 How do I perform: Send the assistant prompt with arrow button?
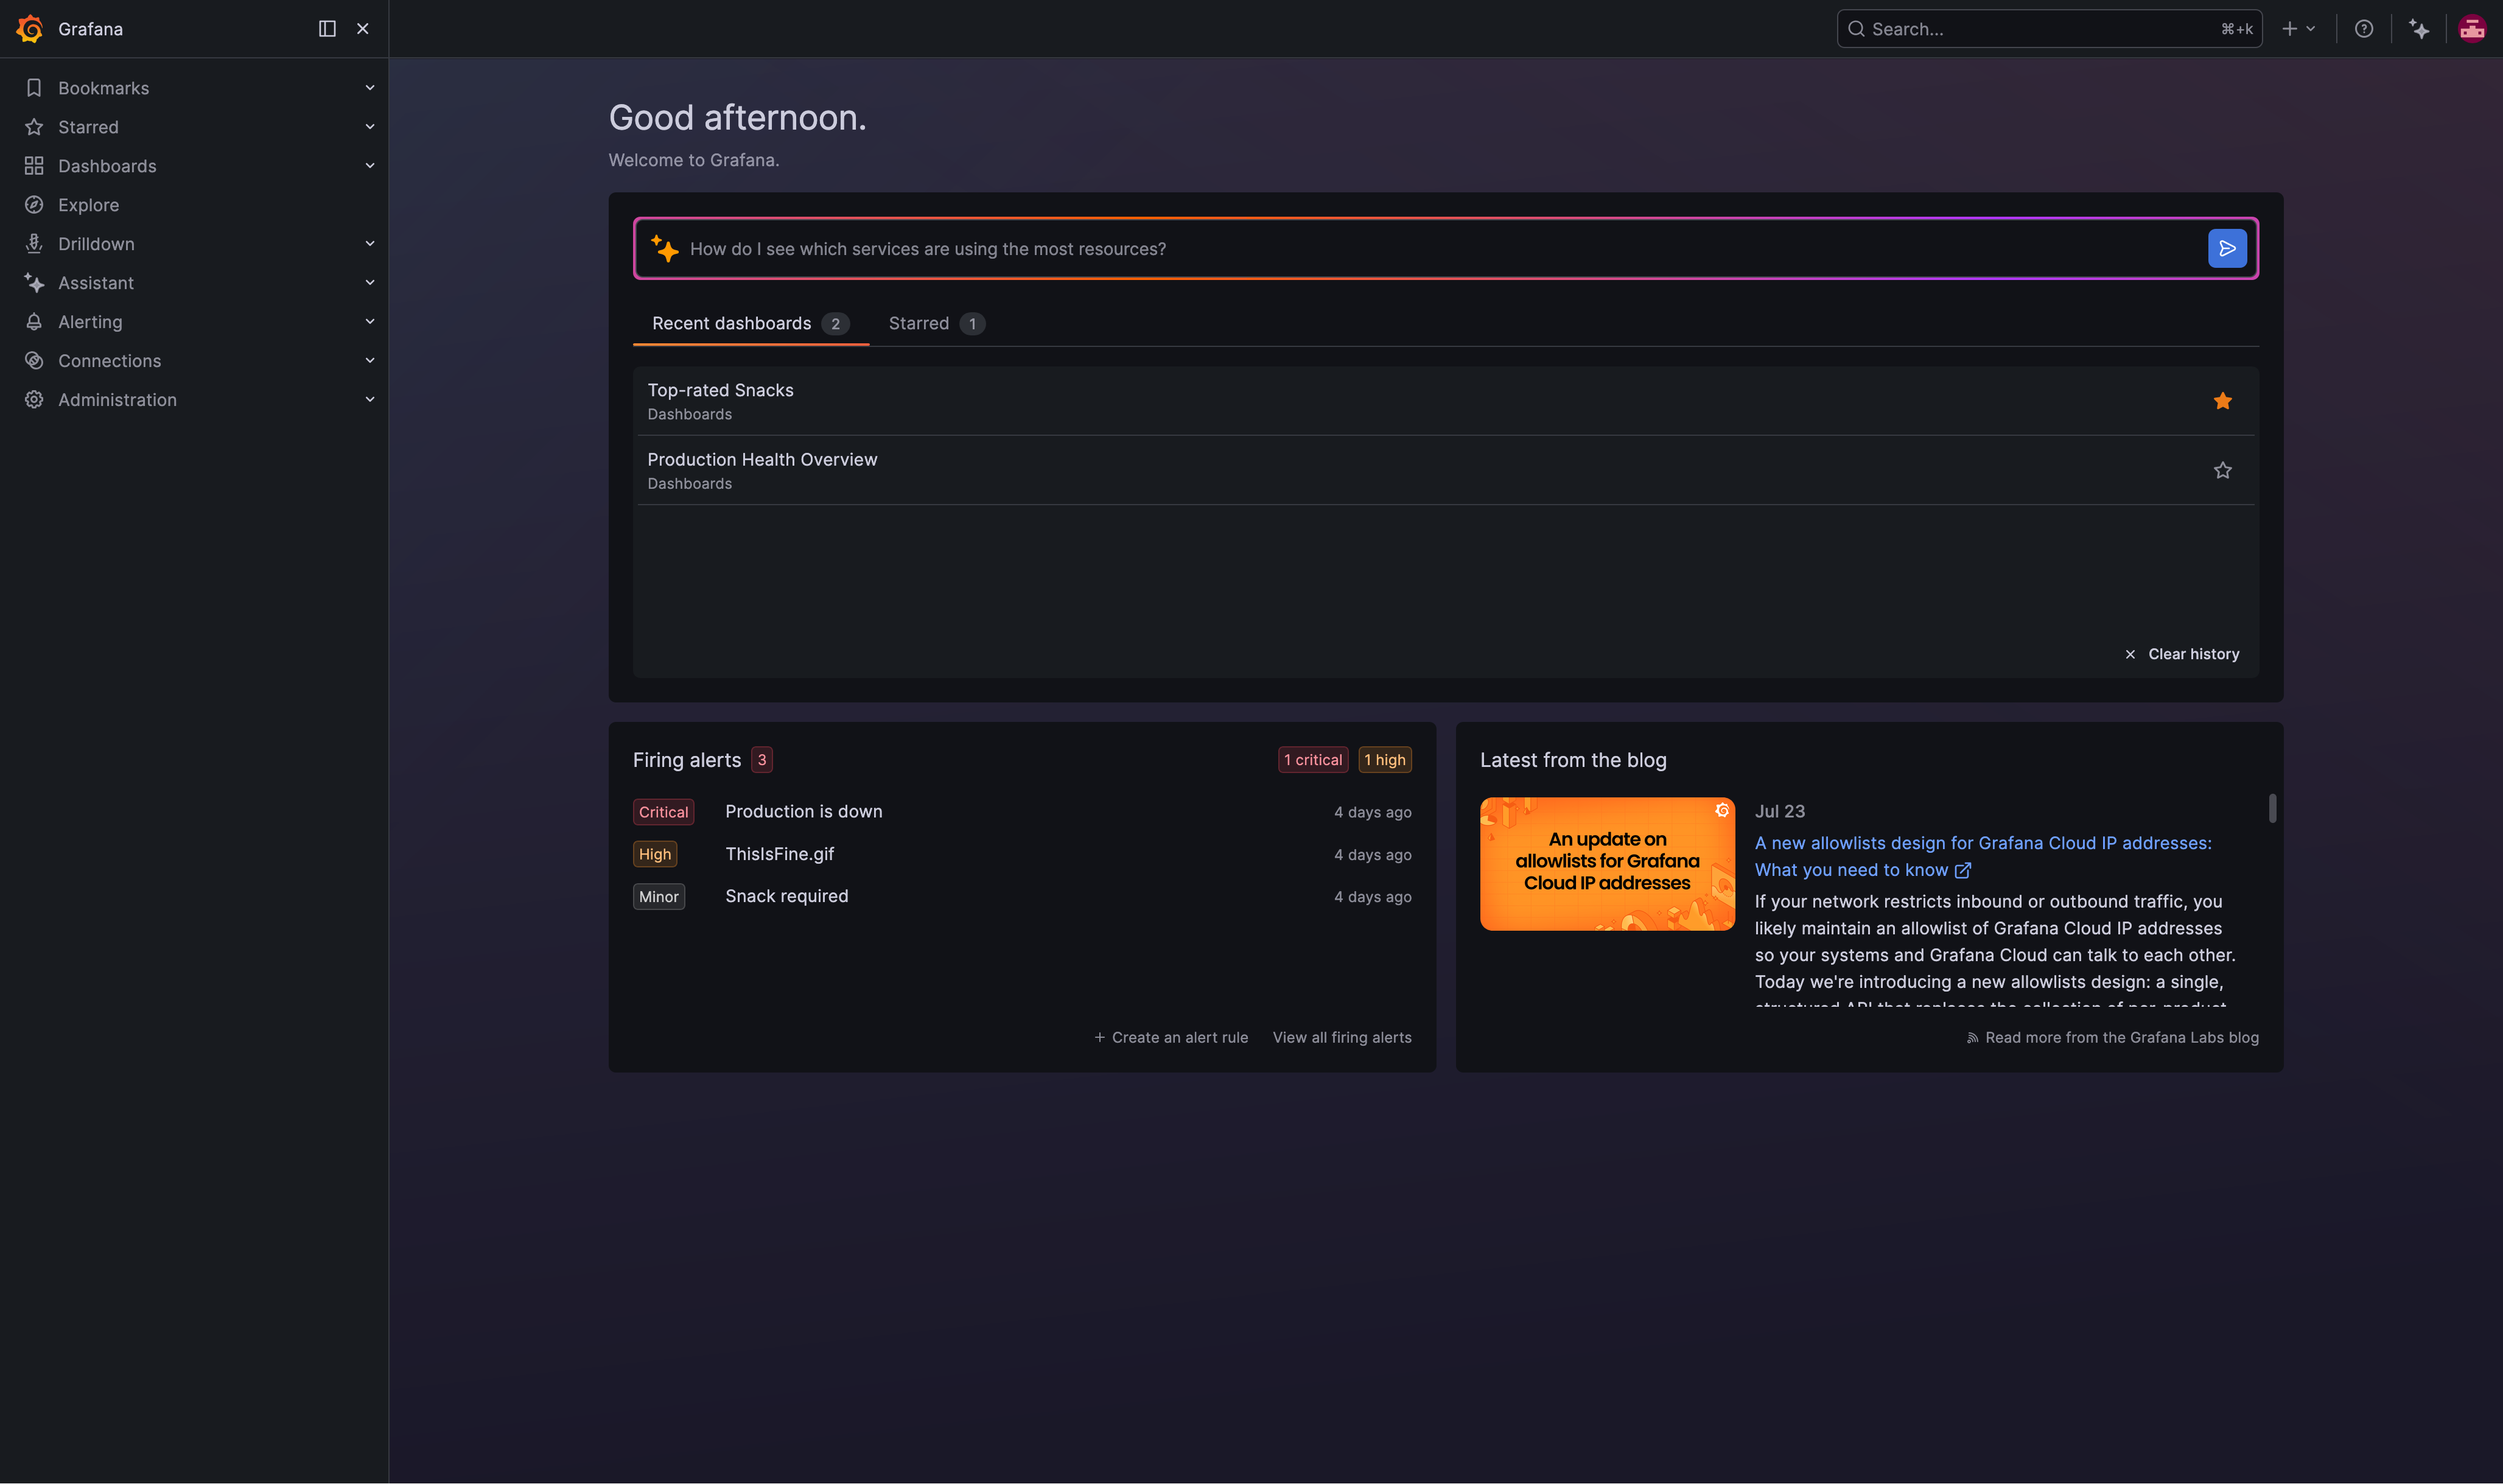tap(2227, 249)
